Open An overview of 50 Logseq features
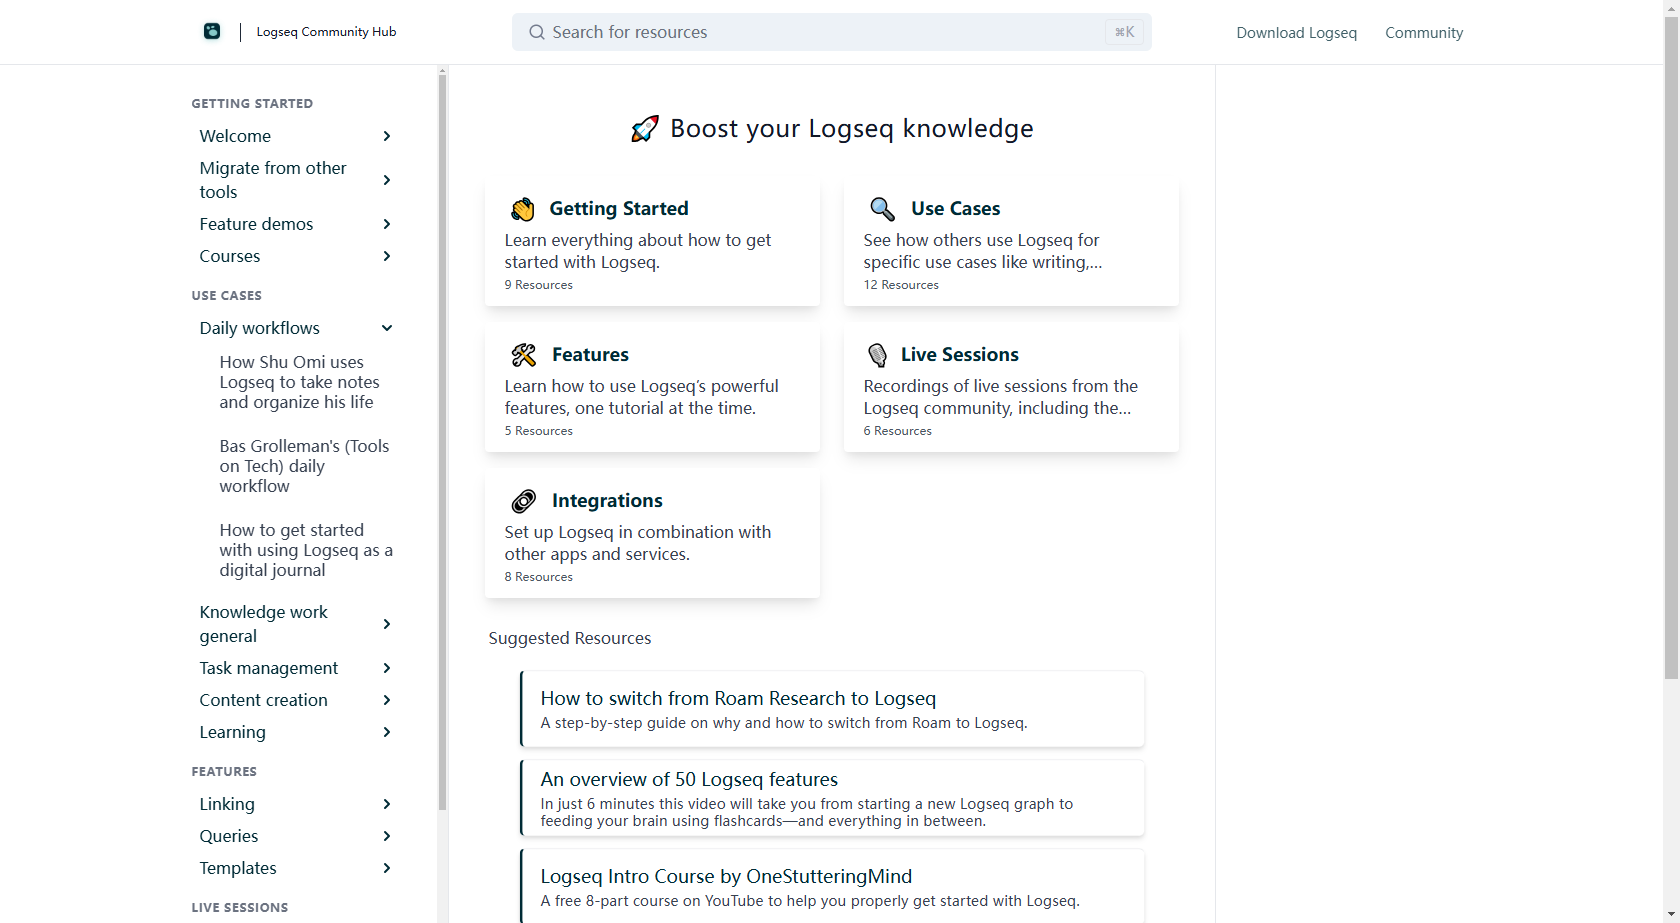Image resolution: width=1680 pixels, height=923 pixels. (689, 779)
